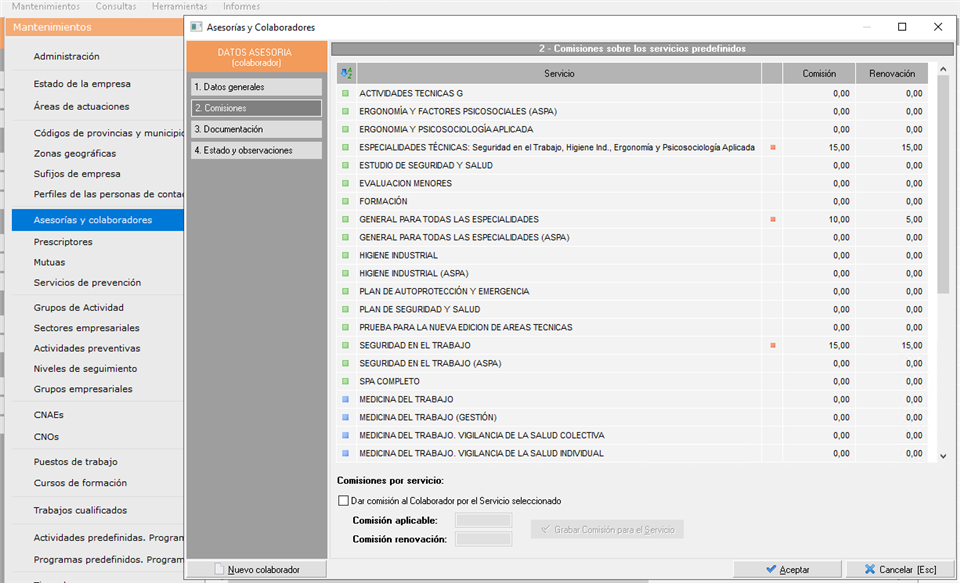This screenshot has height=583, width=960.
Task: Click the Asesorías y Colaboradores window title icon
Action: pyautogui.click(x=196, y=27)
